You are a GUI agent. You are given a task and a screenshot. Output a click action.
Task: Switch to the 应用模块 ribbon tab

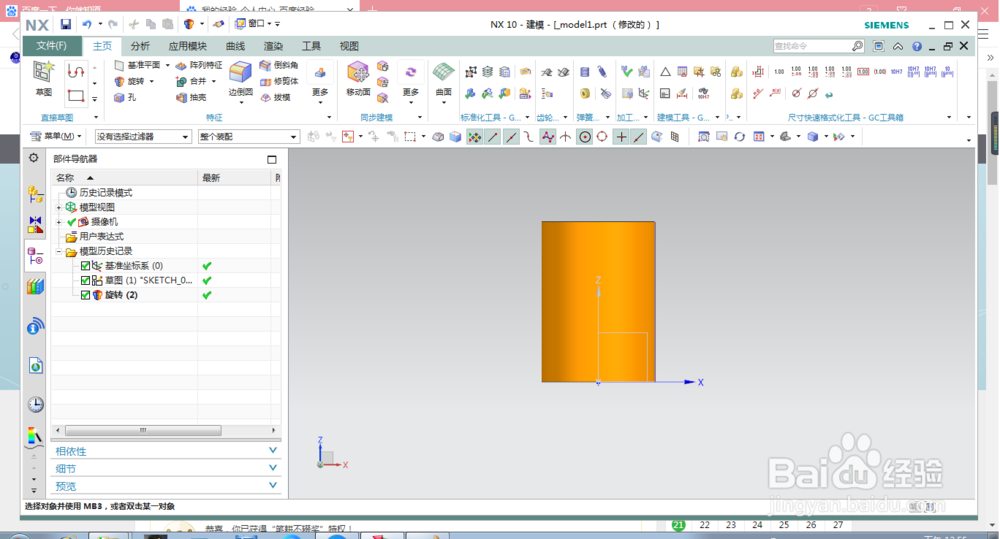coord(188,46)
